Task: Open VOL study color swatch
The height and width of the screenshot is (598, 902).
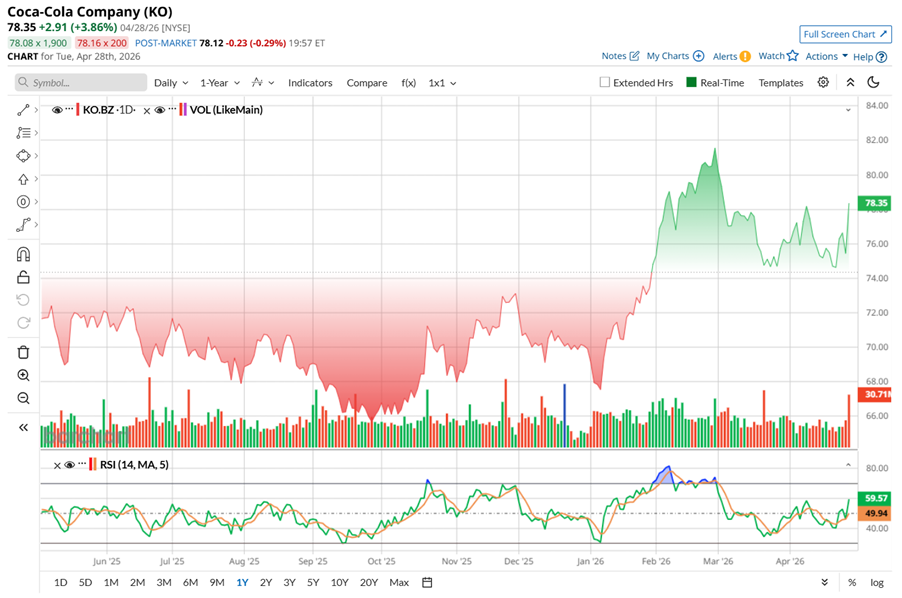Action: tap(183, 110)
